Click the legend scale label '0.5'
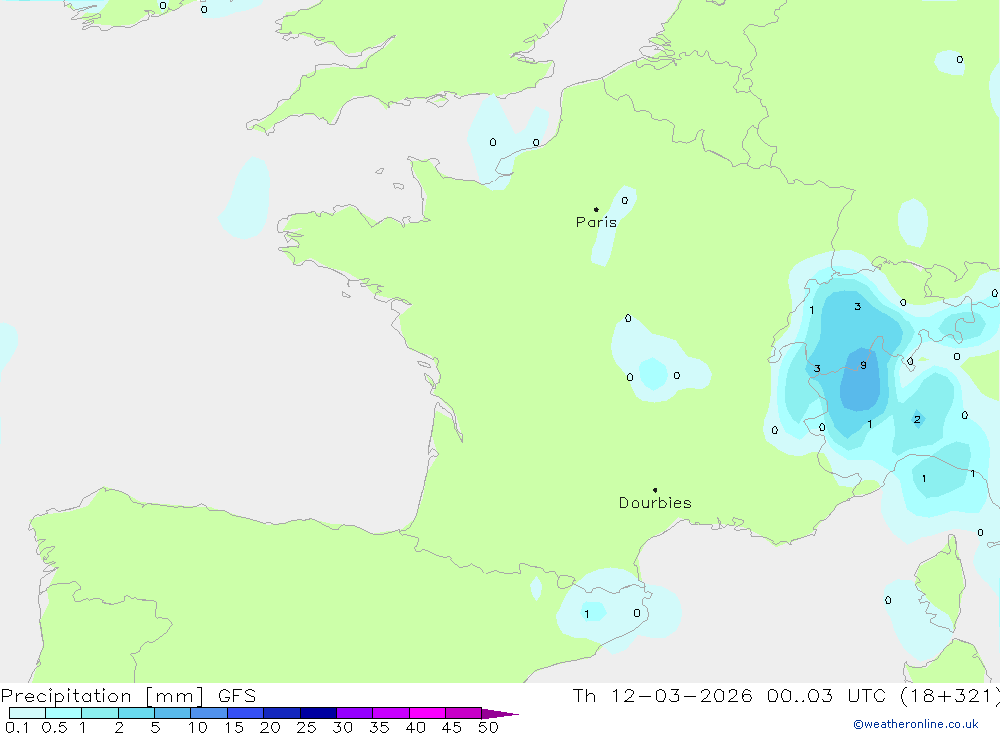The image size is (1000, 733). pos(54,727)
